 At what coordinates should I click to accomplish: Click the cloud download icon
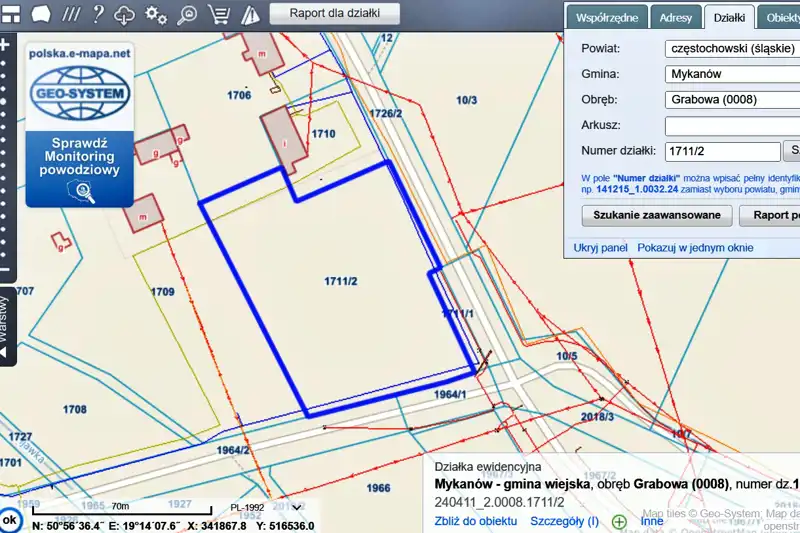point(125,15)
